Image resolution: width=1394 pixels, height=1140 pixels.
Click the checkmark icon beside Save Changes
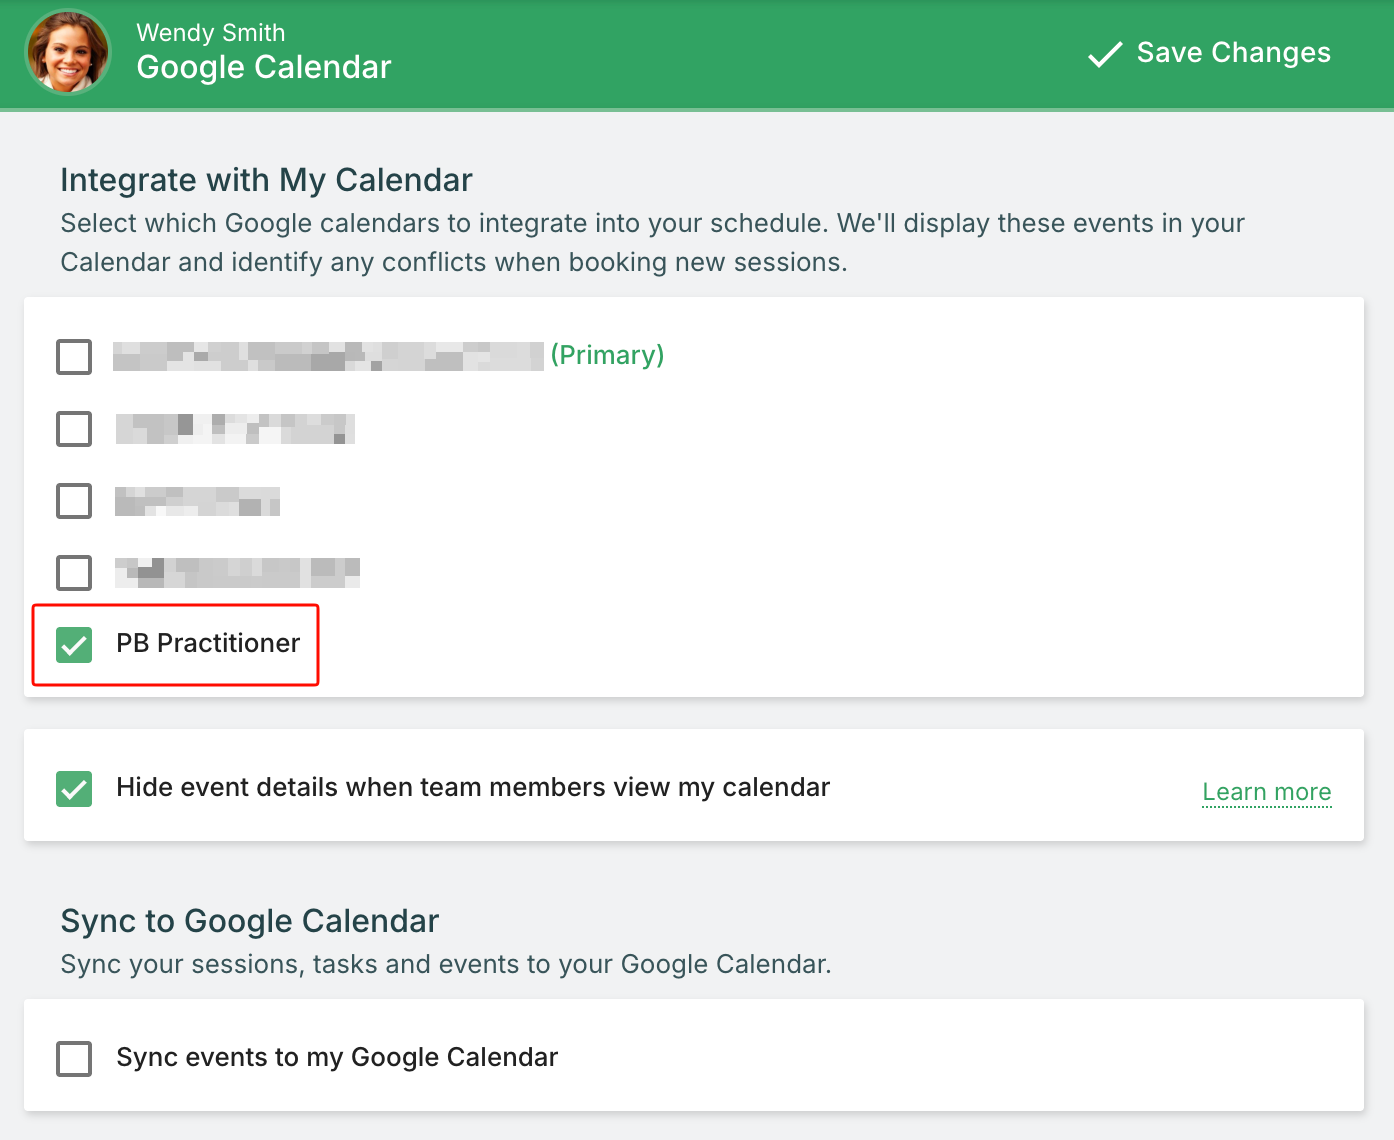(x=1105, y=54)
